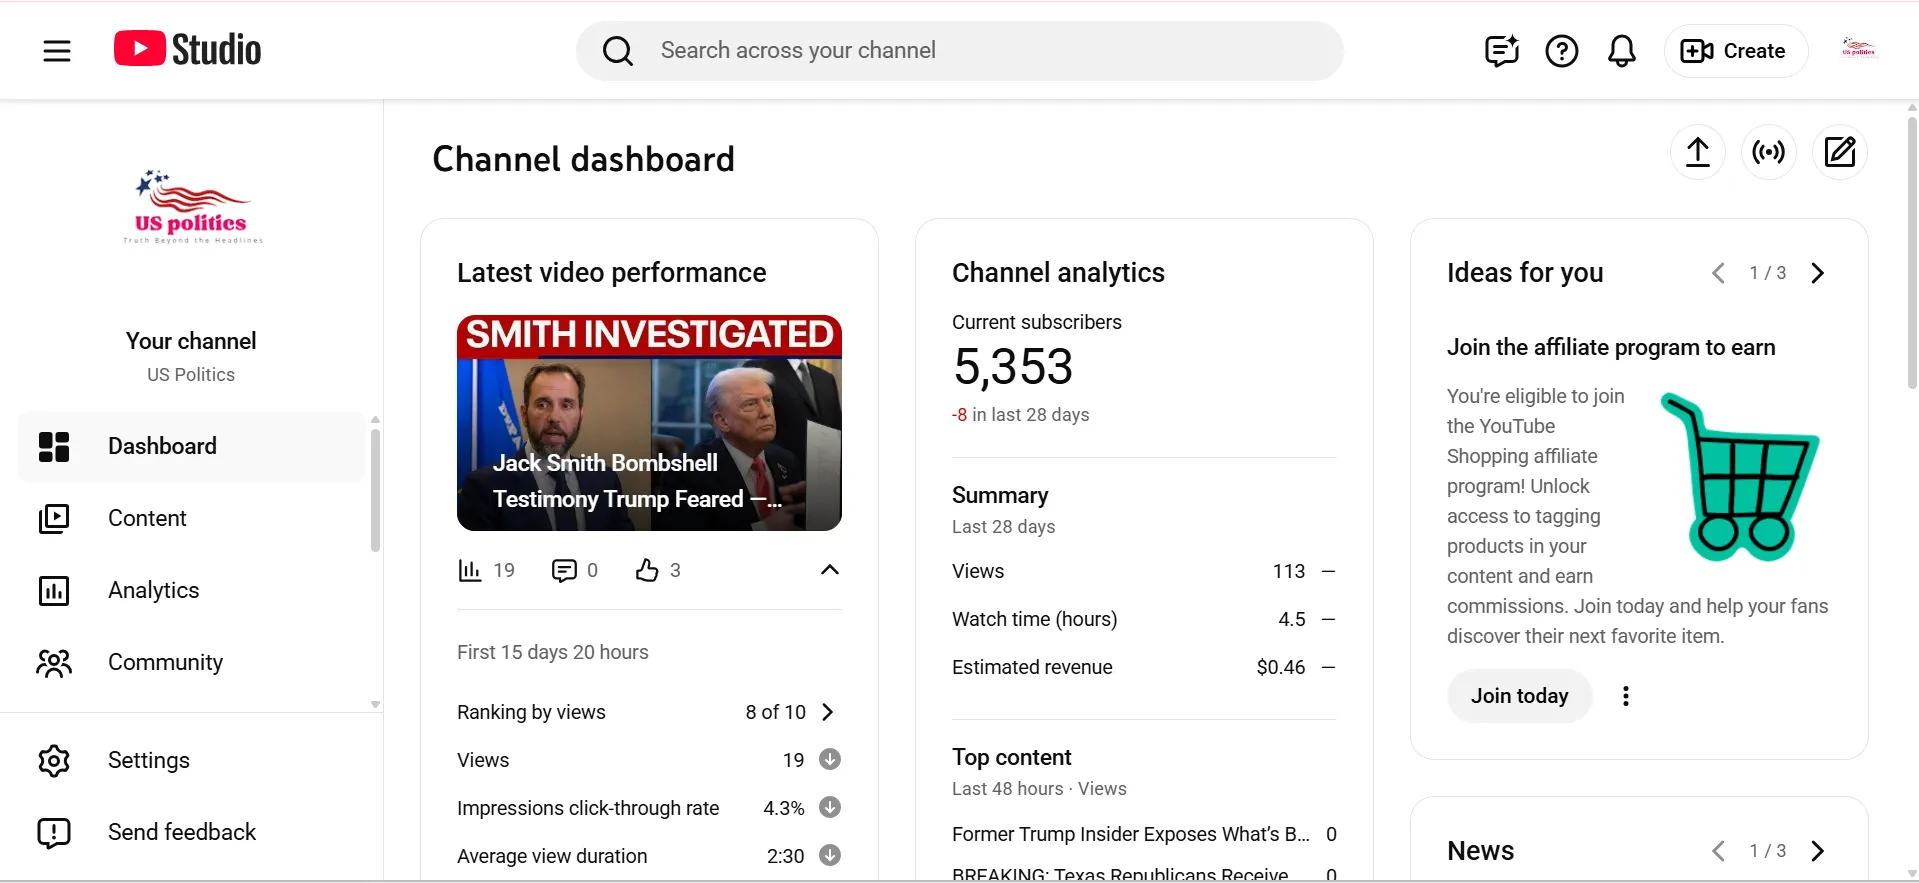Open Former Trump Insider Exposes video link
This screenshot has width=1919, height=883.
1131,834
